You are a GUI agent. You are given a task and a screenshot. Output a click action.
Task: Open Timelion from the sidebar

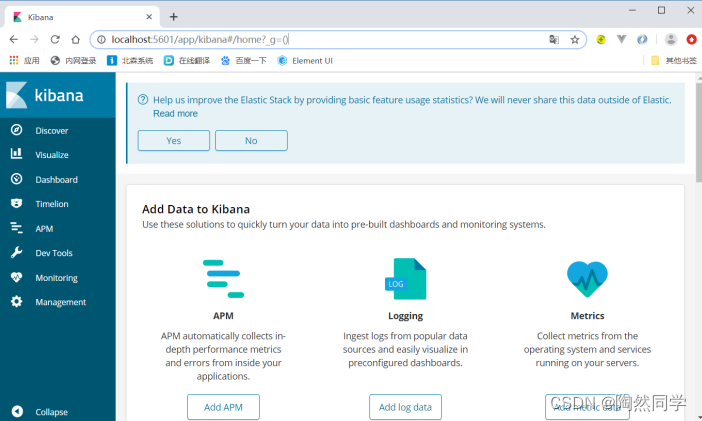51,204
